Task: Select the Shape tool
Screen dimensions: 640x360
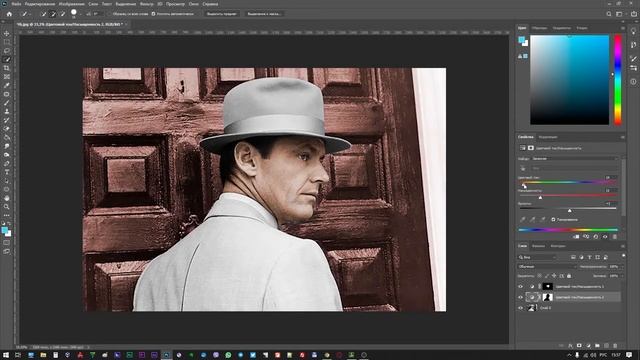Action: pos(7,189)
